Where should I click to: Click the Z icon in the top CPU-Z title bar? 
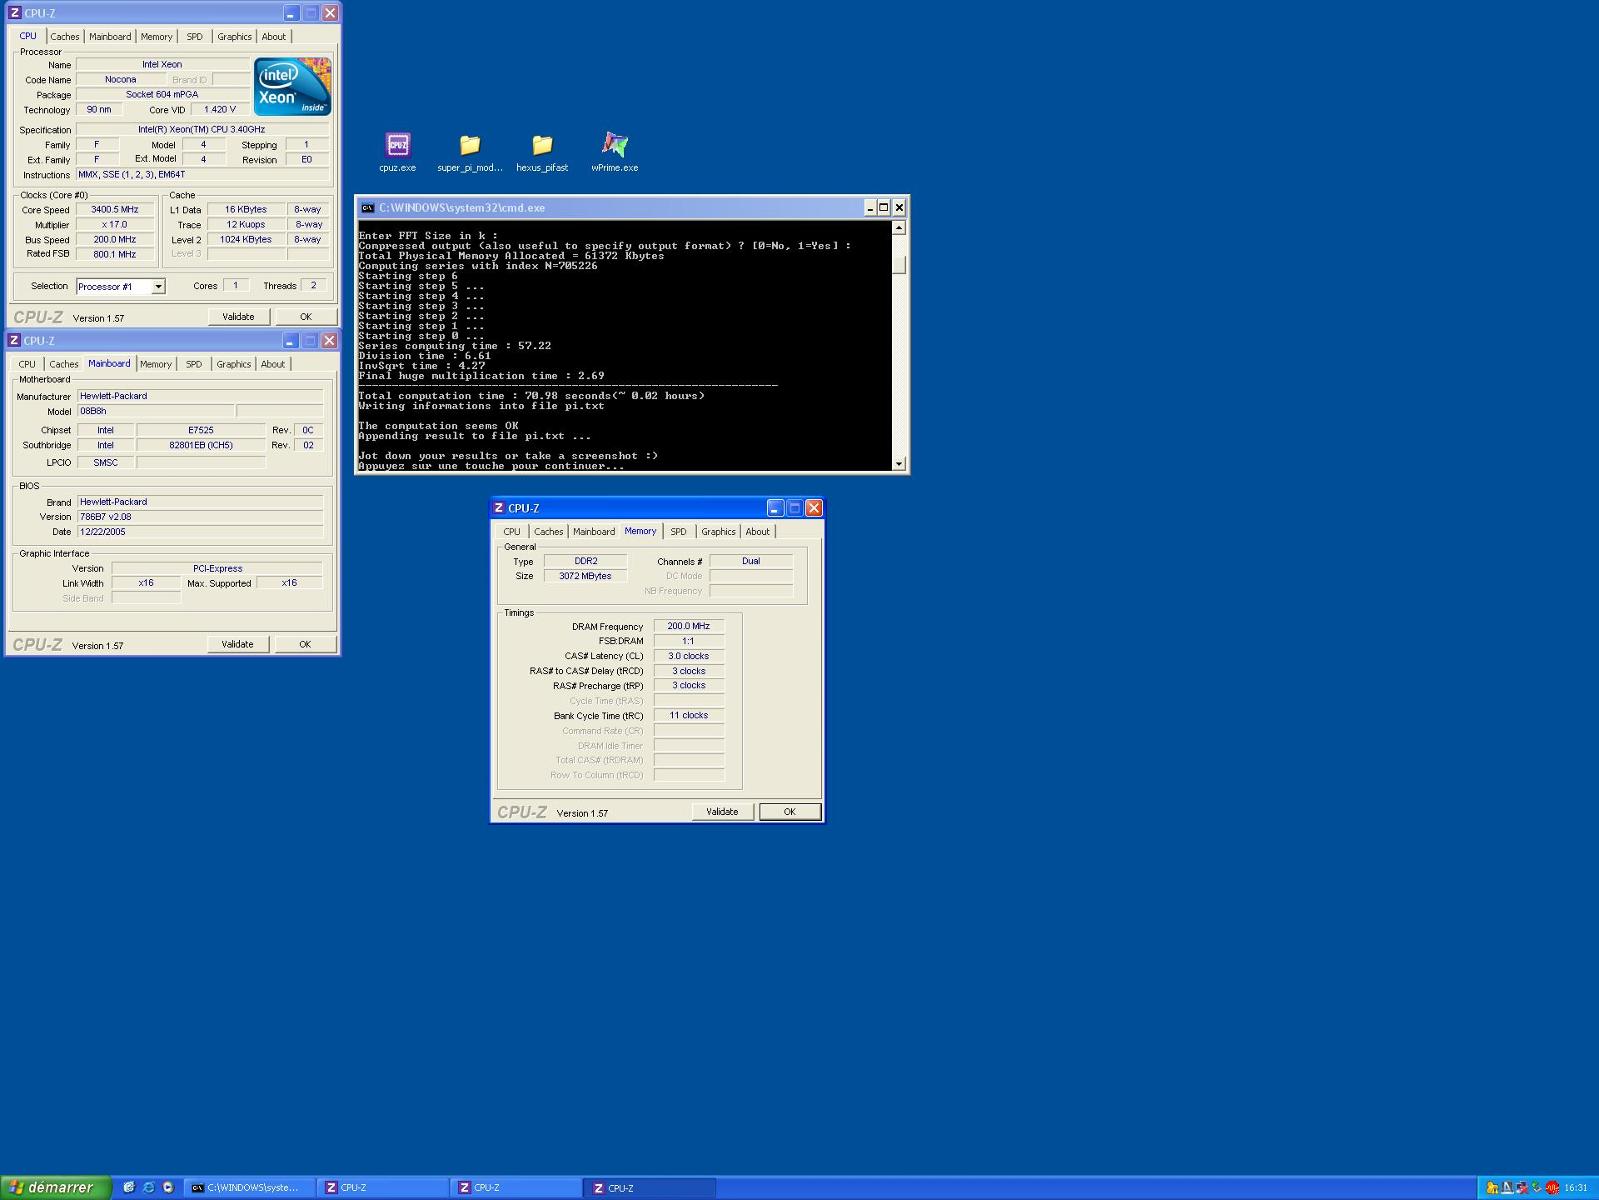click(14, 13)
